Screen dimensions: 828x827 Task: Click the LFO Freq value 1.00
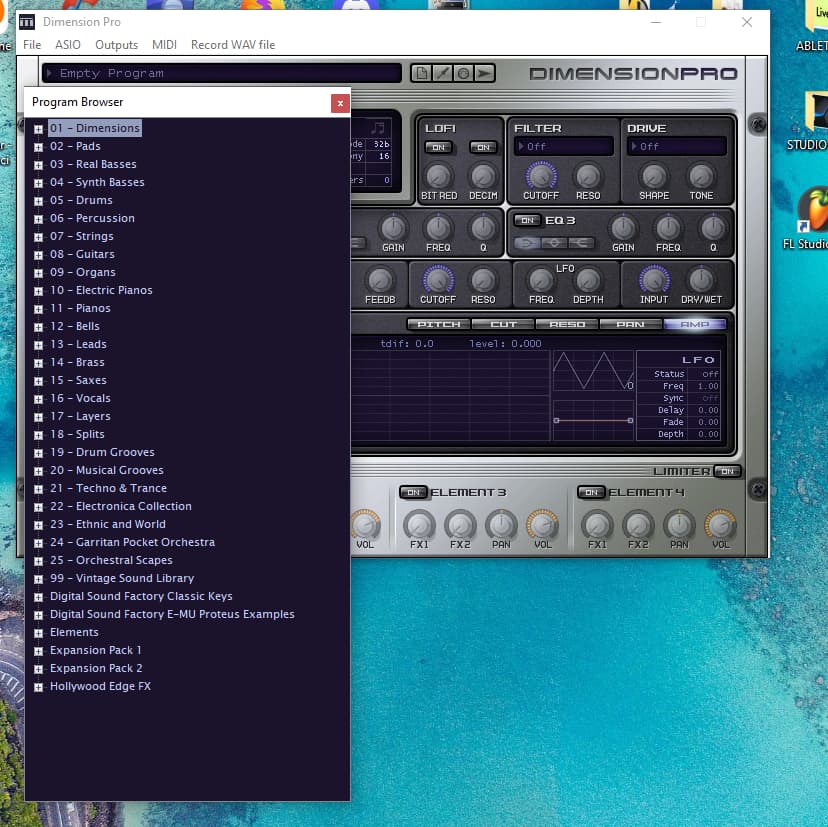pos(708,386)
